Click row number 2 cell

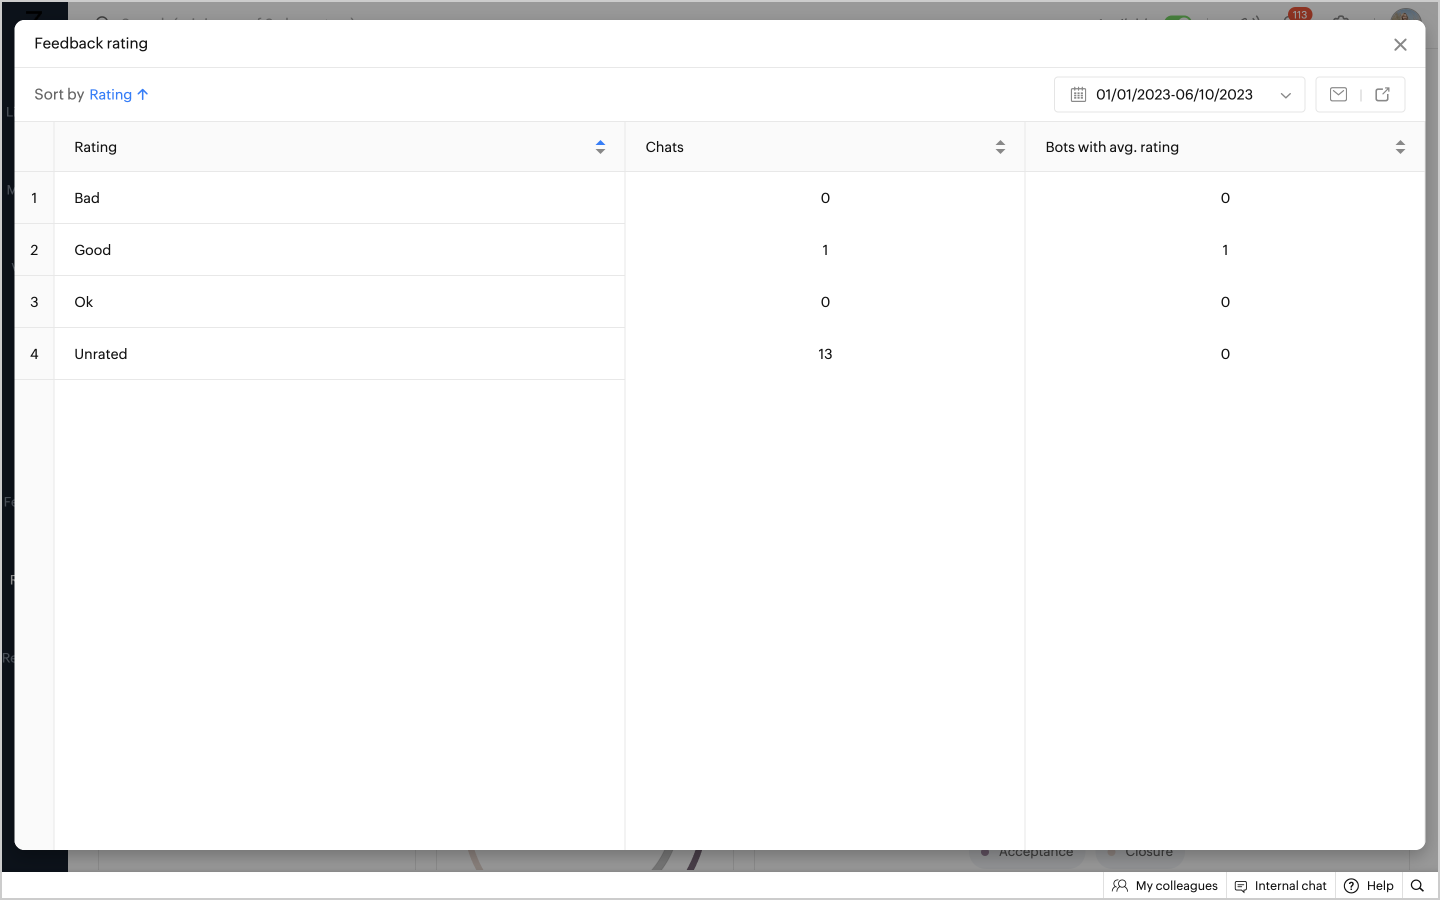[34, 250]
